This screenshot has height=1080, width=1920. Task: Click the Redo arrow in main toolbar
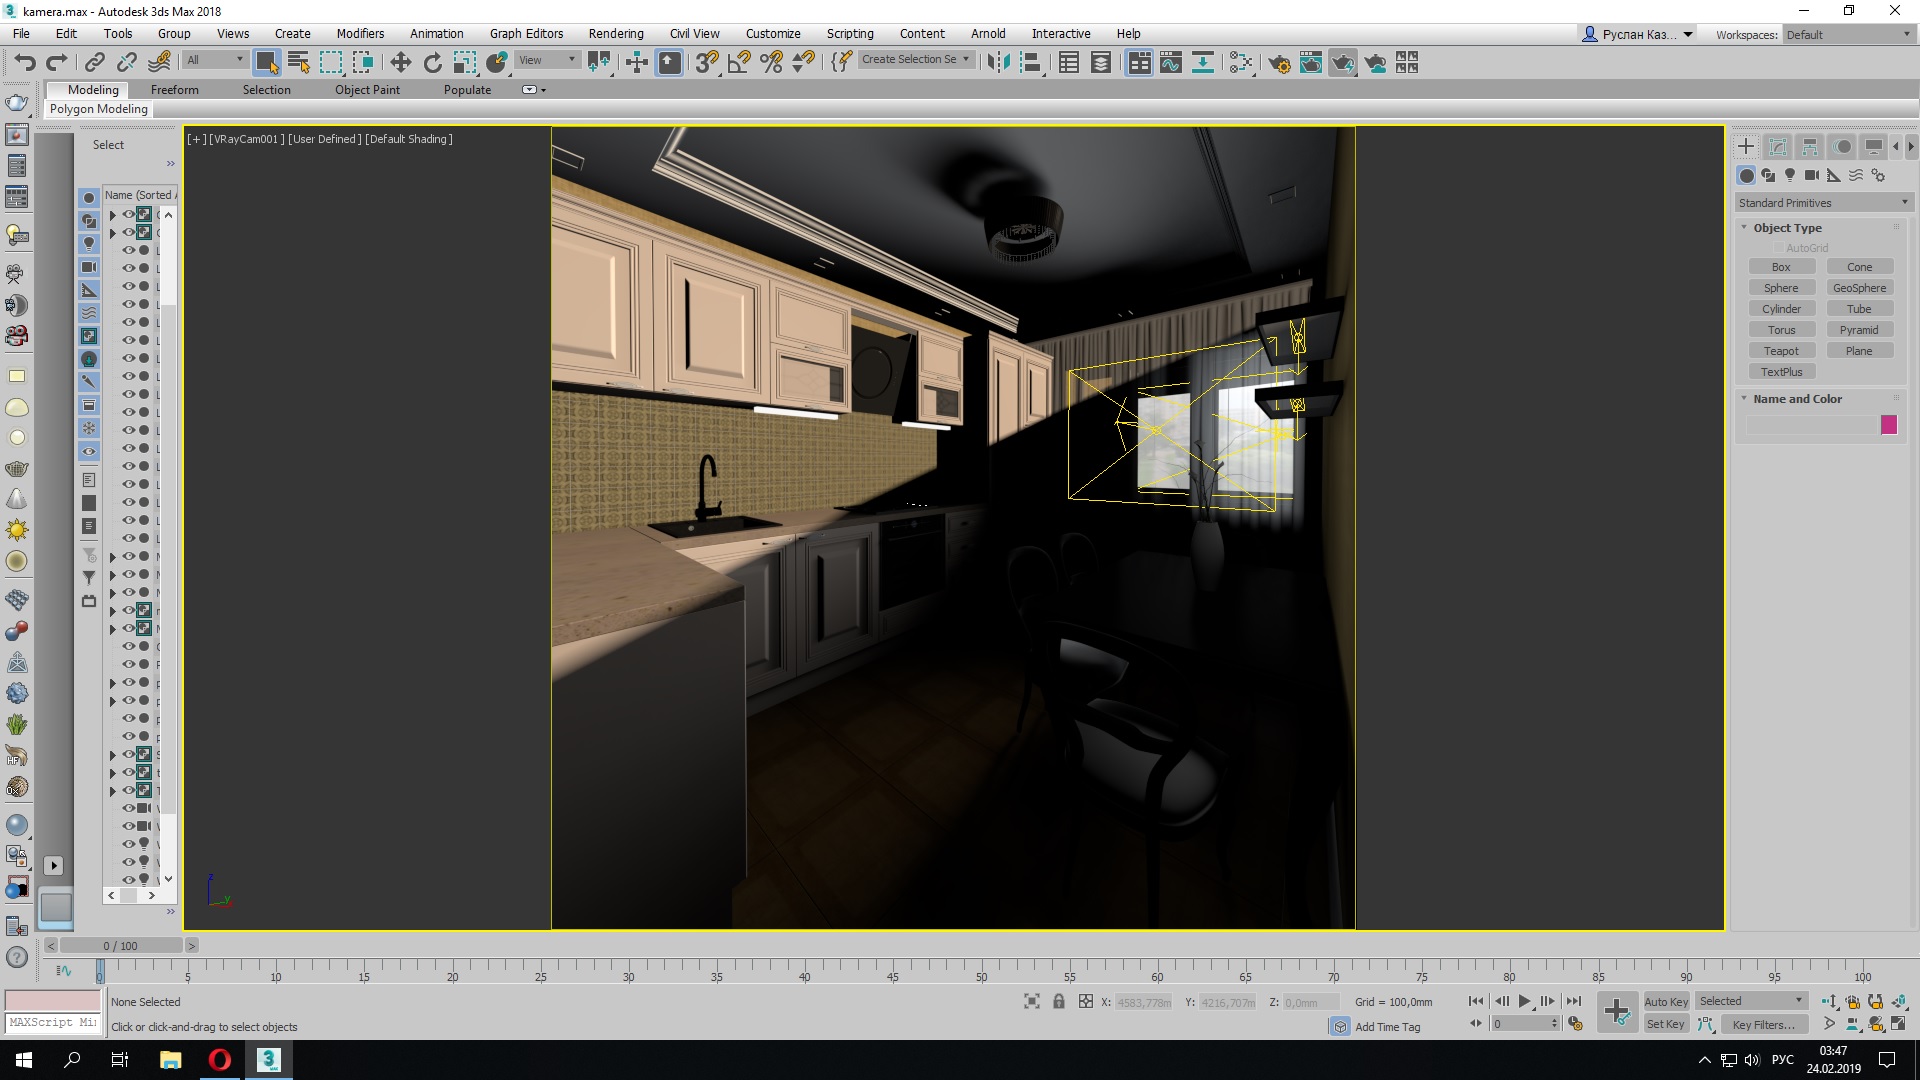(57, 63)
